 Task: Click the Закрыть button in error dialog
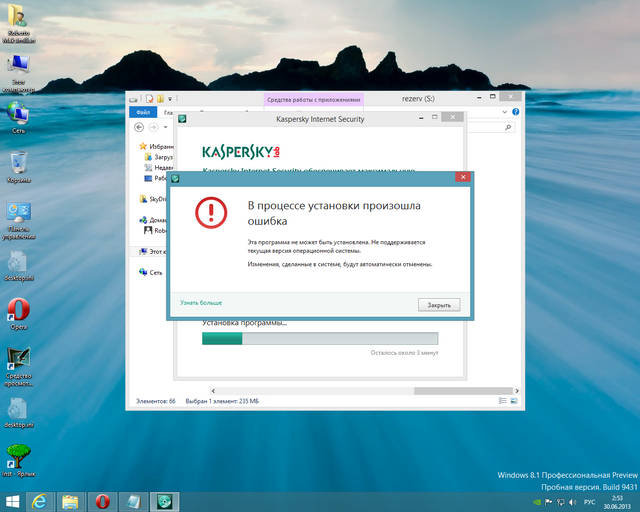(x=439, y=305)
